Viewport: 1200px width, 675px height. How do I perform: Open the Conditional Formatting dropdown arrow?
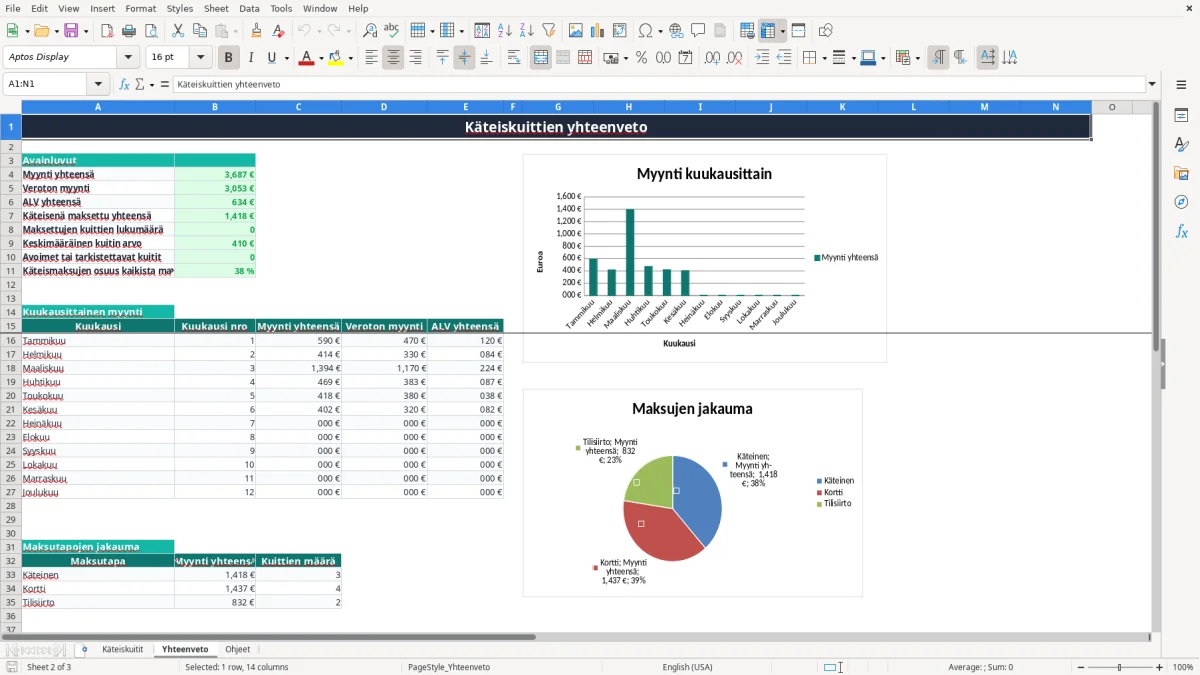(x=917, y=58)
